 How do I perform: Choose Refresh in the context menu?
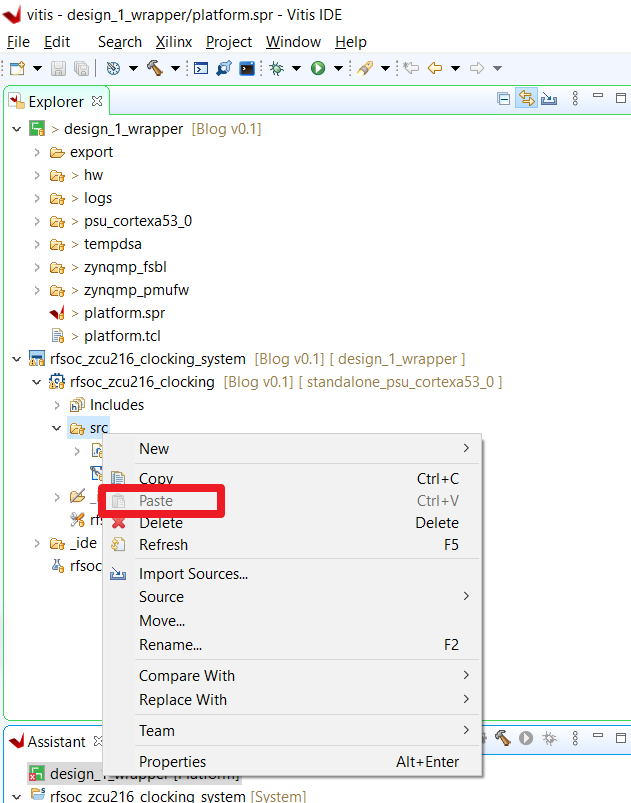[x=292, y=545]
